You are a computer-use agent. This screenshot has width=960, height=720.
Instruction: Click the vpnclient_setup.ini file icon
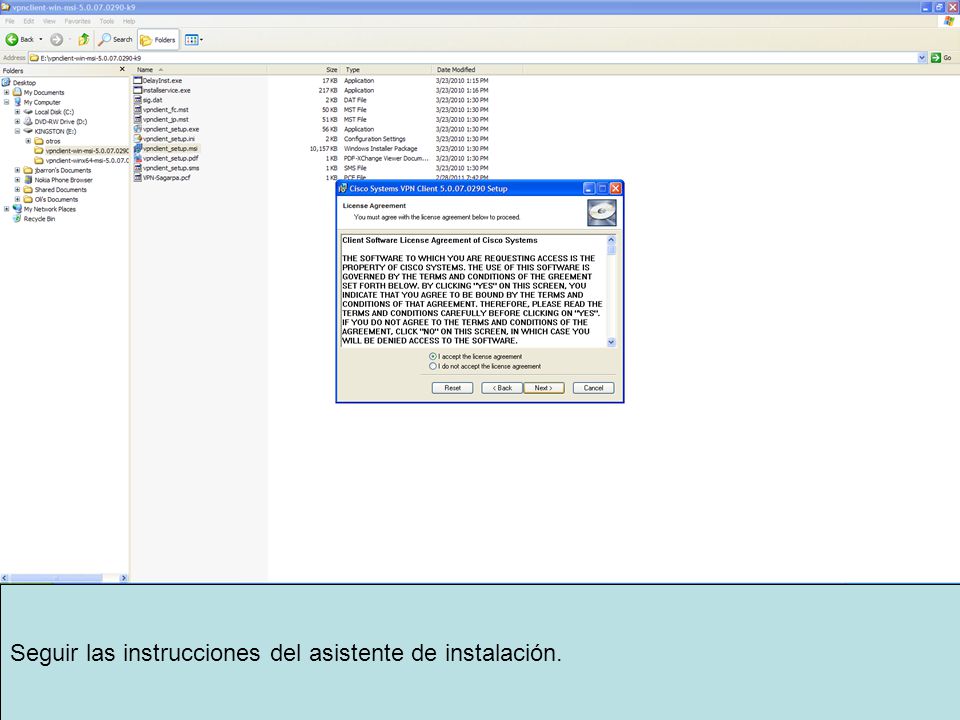coord(138,139)
